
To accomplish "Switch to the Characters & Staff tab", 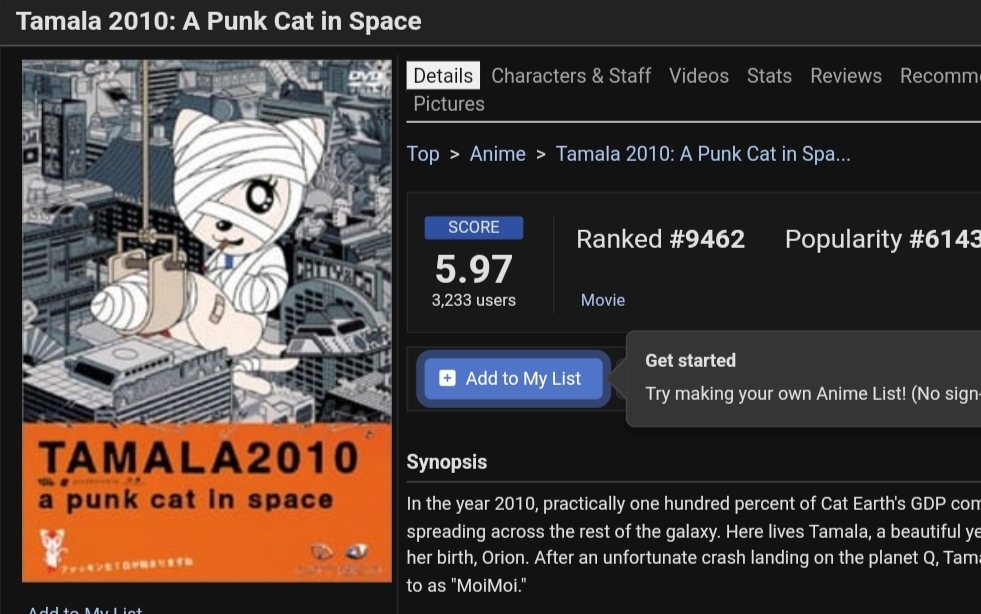I will [570, 76].
